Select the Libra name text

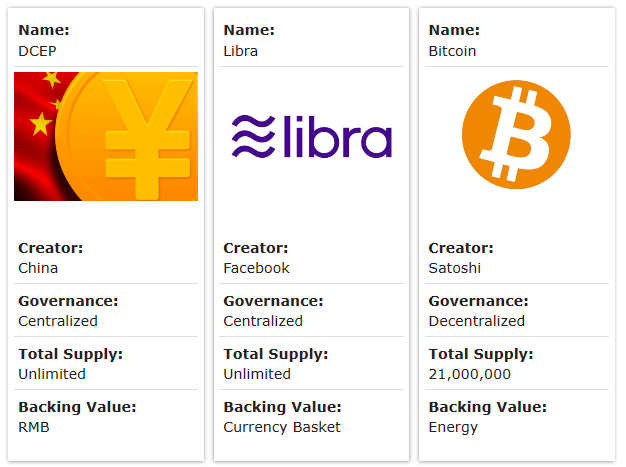click(x=241, y=51)
